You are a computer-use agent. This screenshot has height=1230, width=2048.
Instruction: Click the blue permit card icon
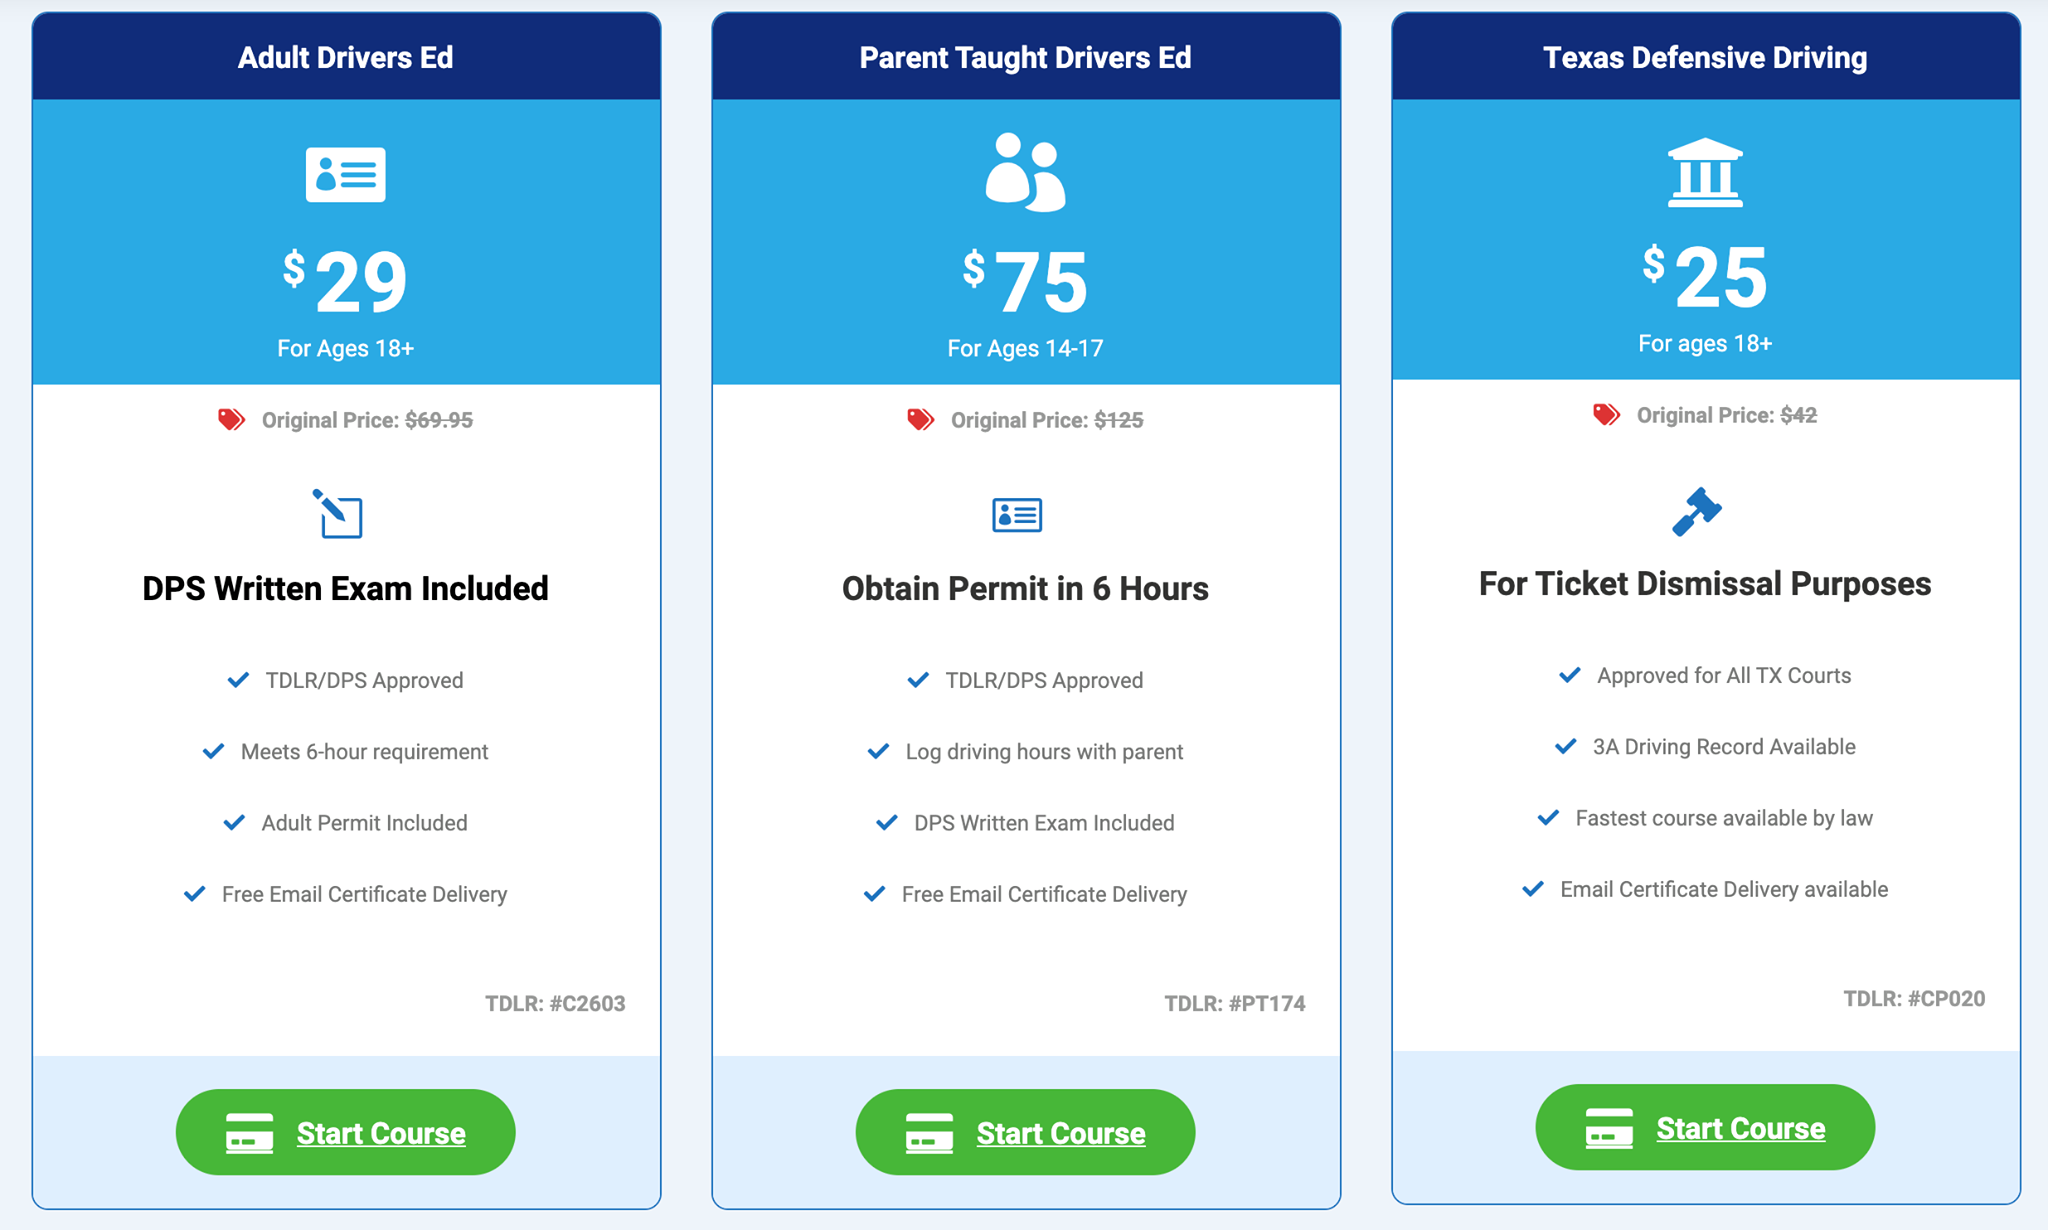(x=1017, y=515)
